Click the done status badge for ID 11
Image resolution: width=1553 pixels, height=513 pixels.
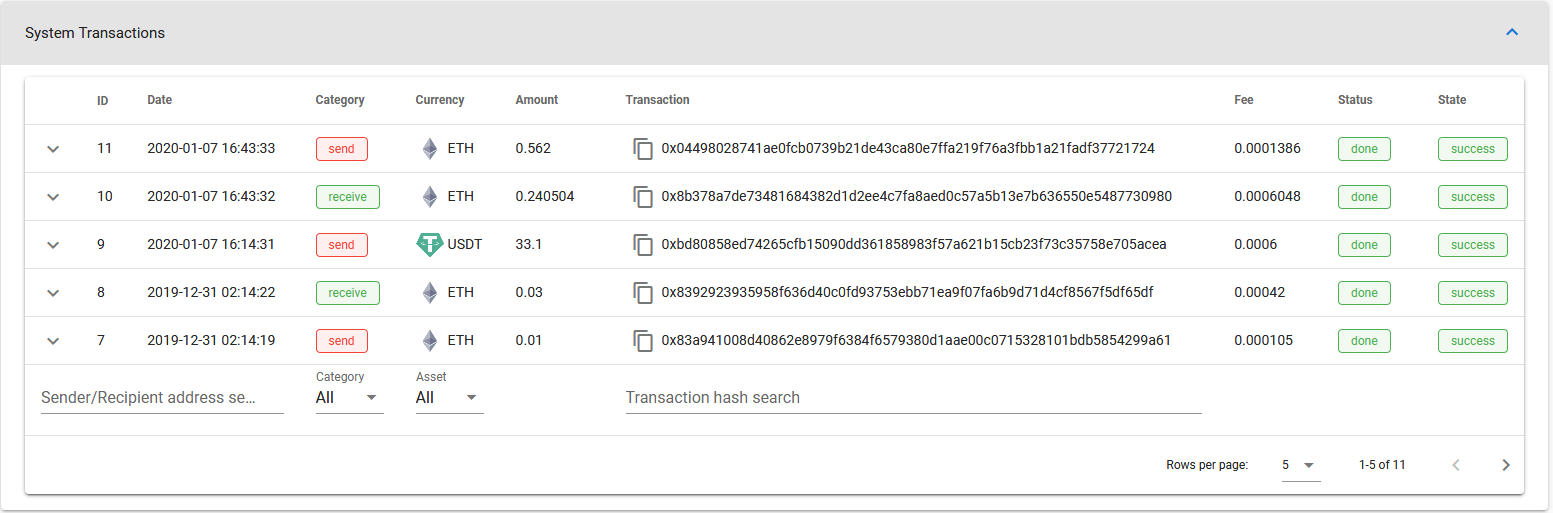[1364, 149]
